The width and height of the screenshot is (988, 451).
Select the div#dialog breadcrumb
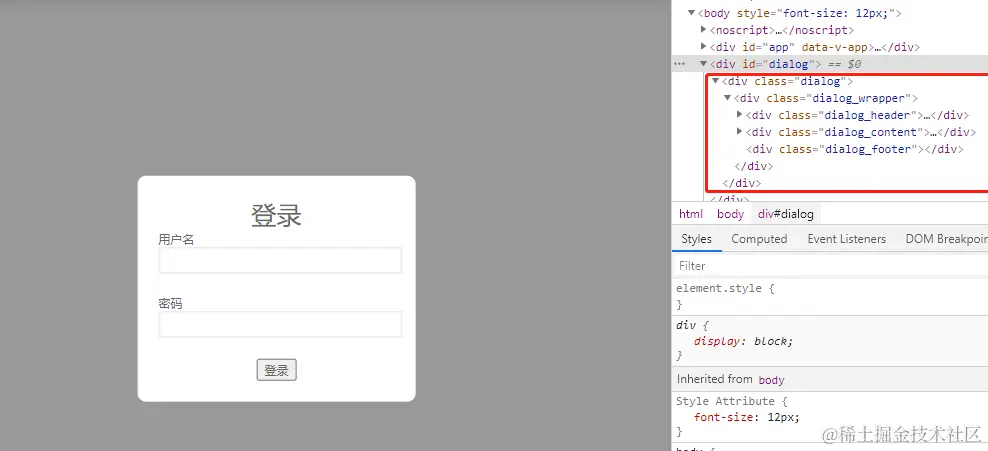[786, 214]
